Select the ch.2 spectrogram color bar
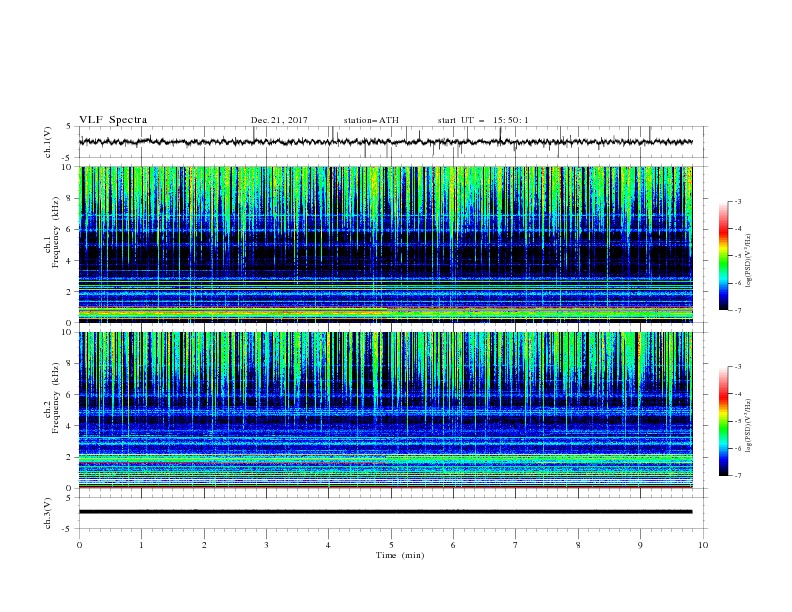The width and height of the screenshot is (792, 612). pos(723,421)
